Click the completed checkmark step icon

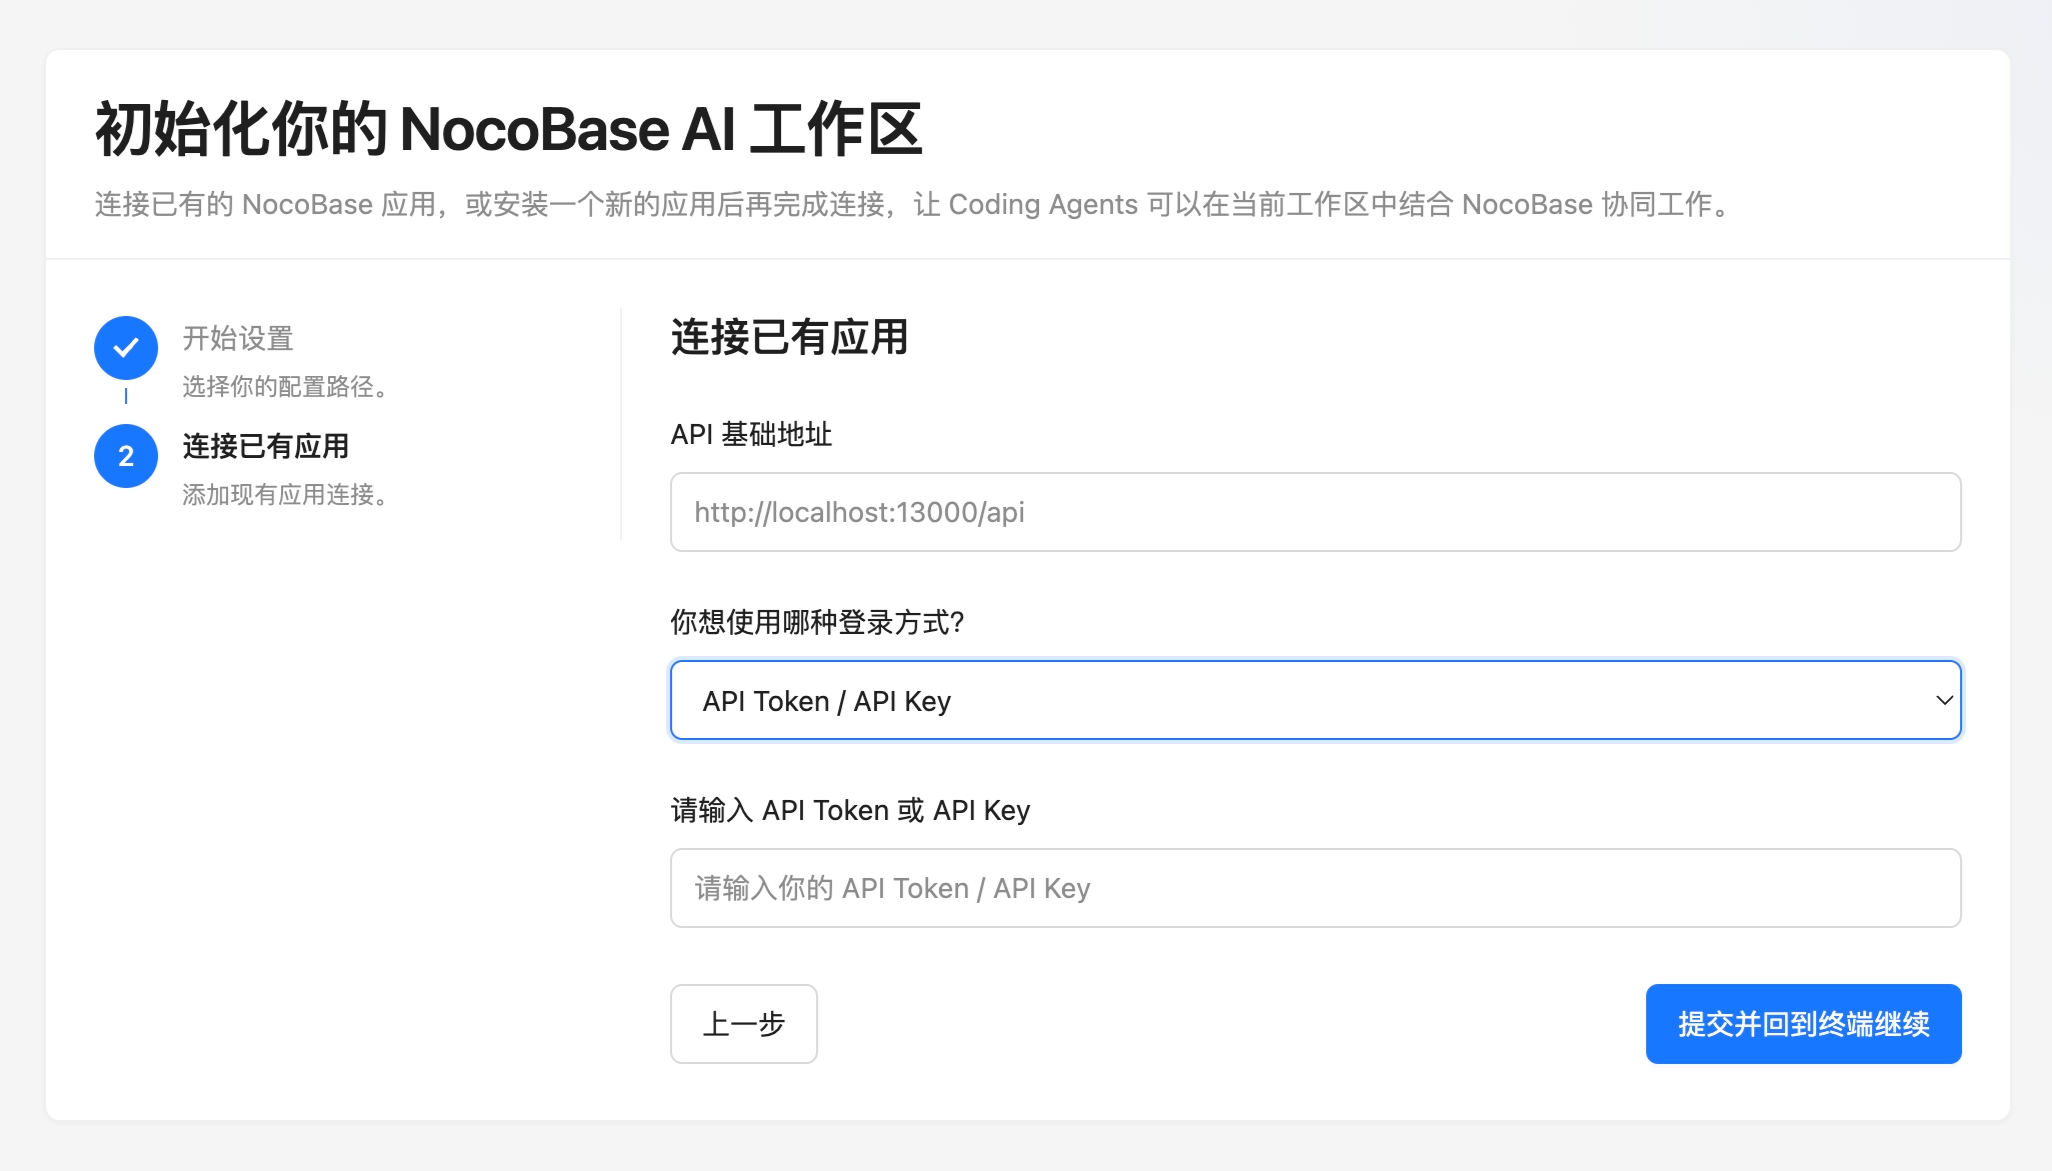coord(126,348)
